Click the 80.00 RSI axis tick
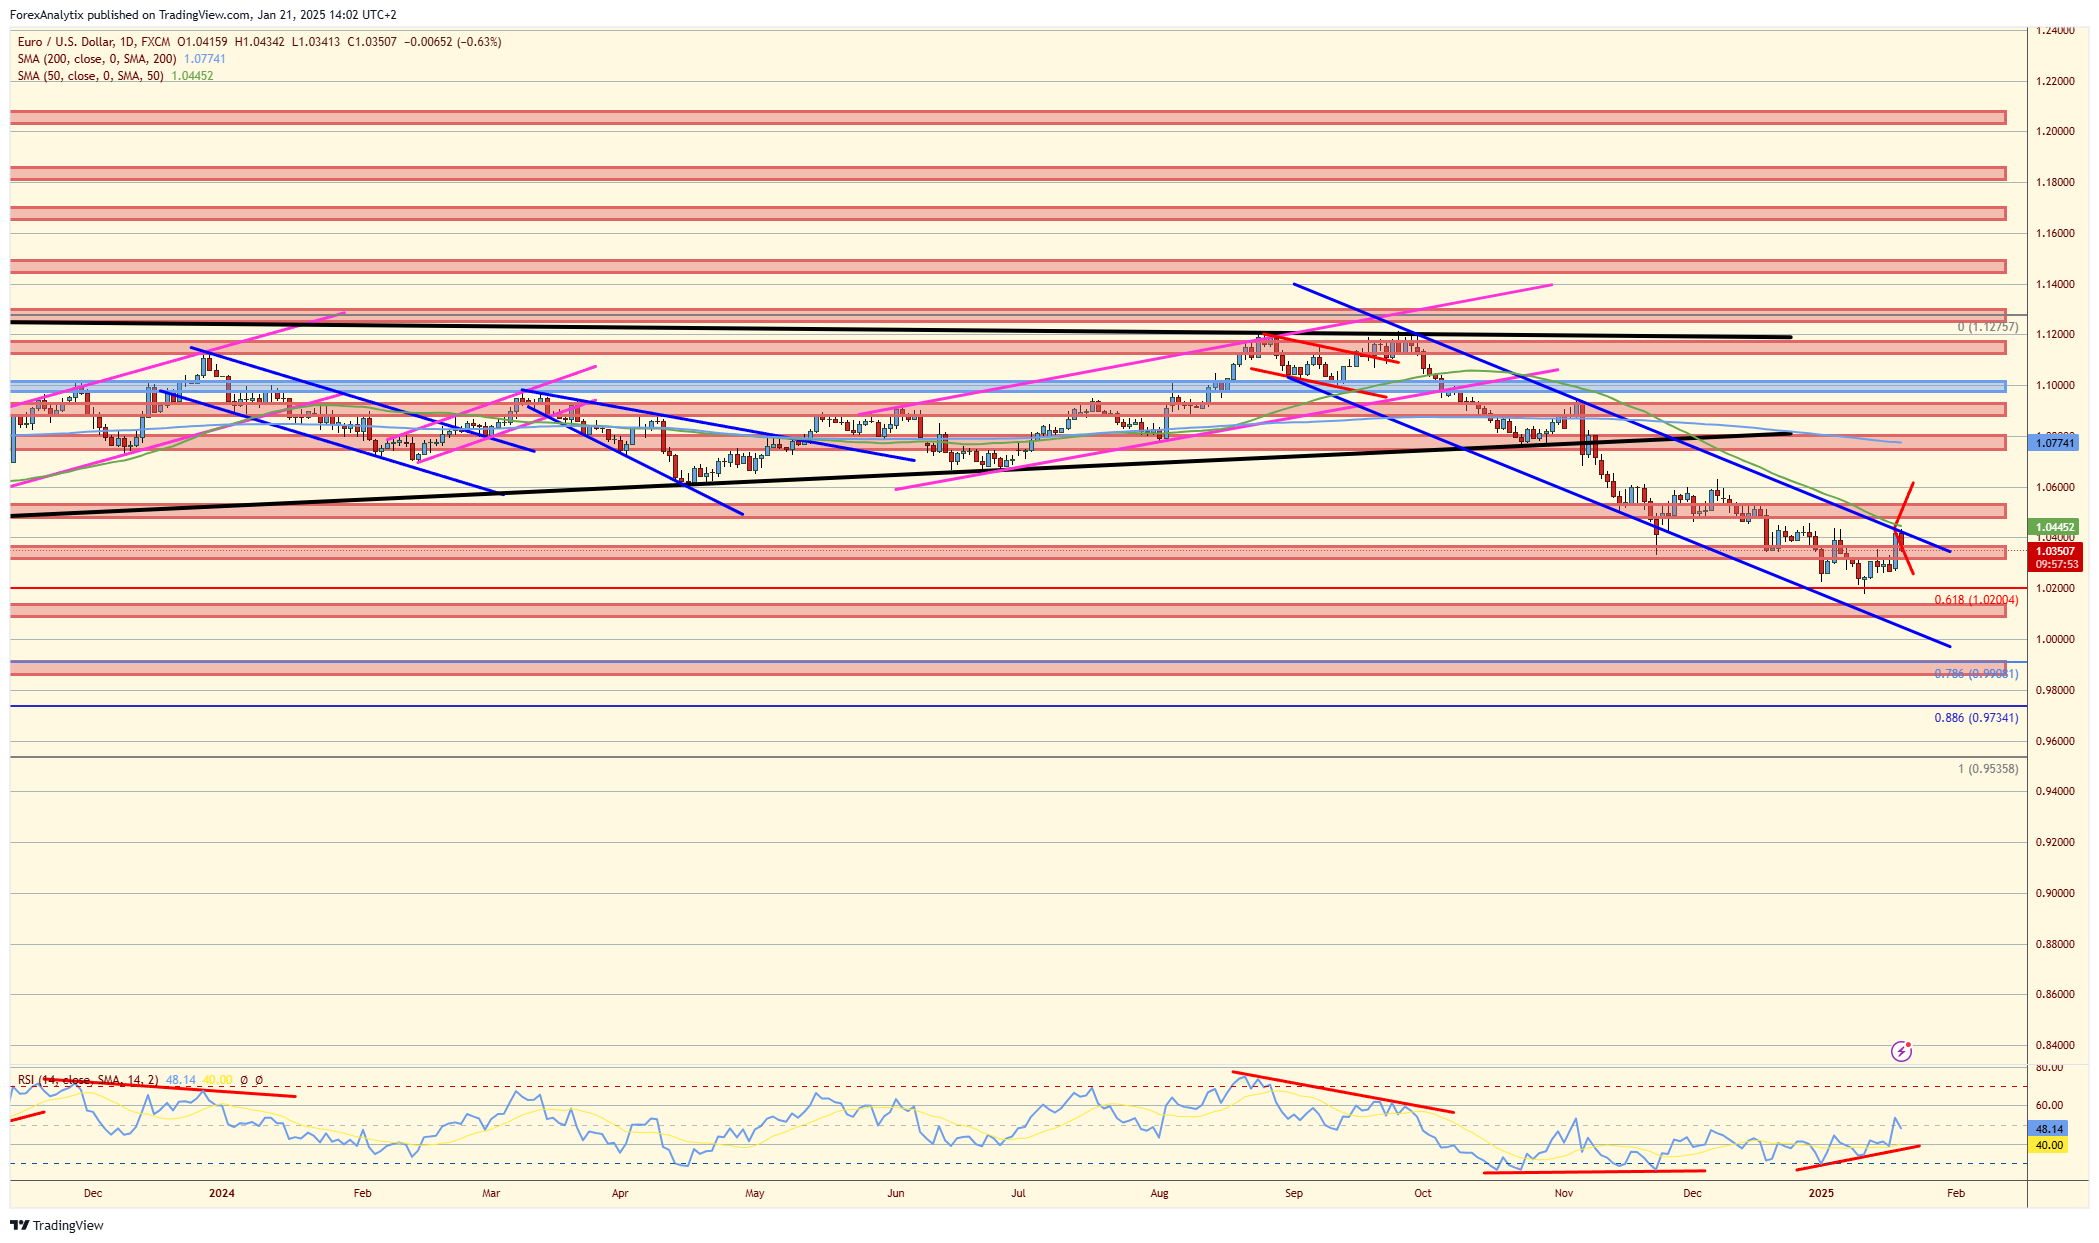 tap(2049, 1068)
